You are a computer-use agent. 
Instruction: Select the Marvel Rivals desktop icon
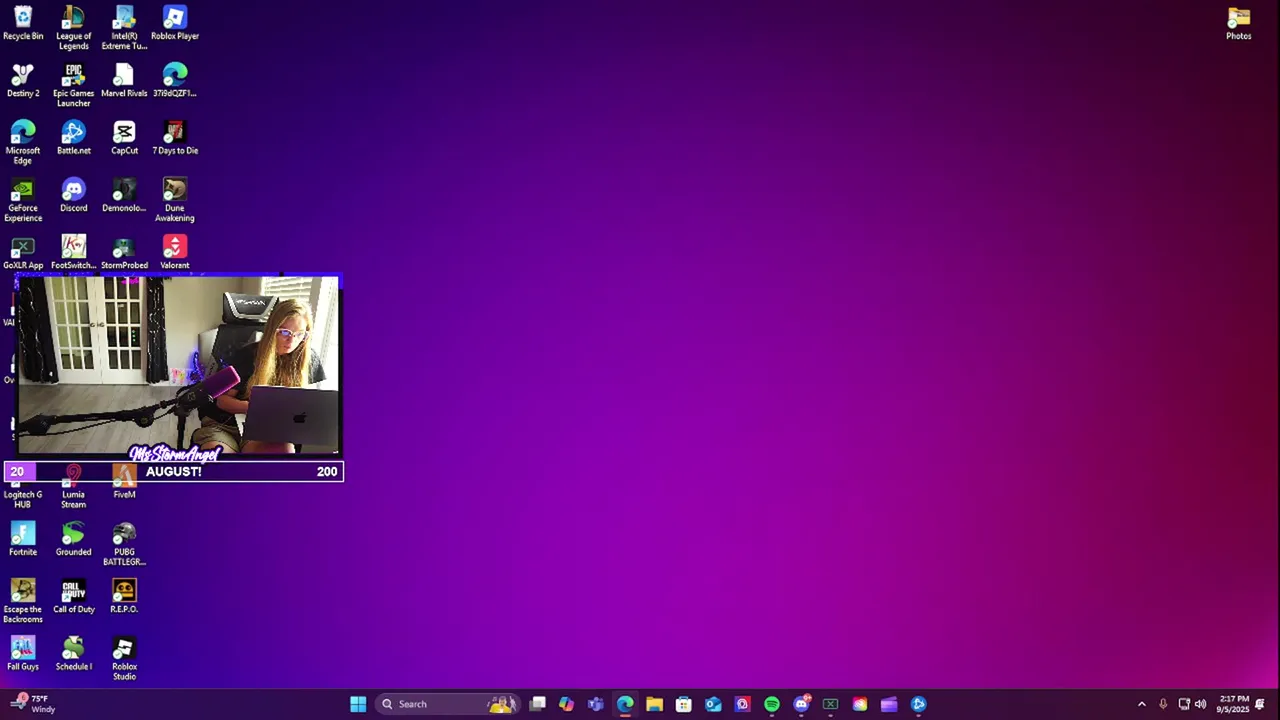[x=124, y=81]
